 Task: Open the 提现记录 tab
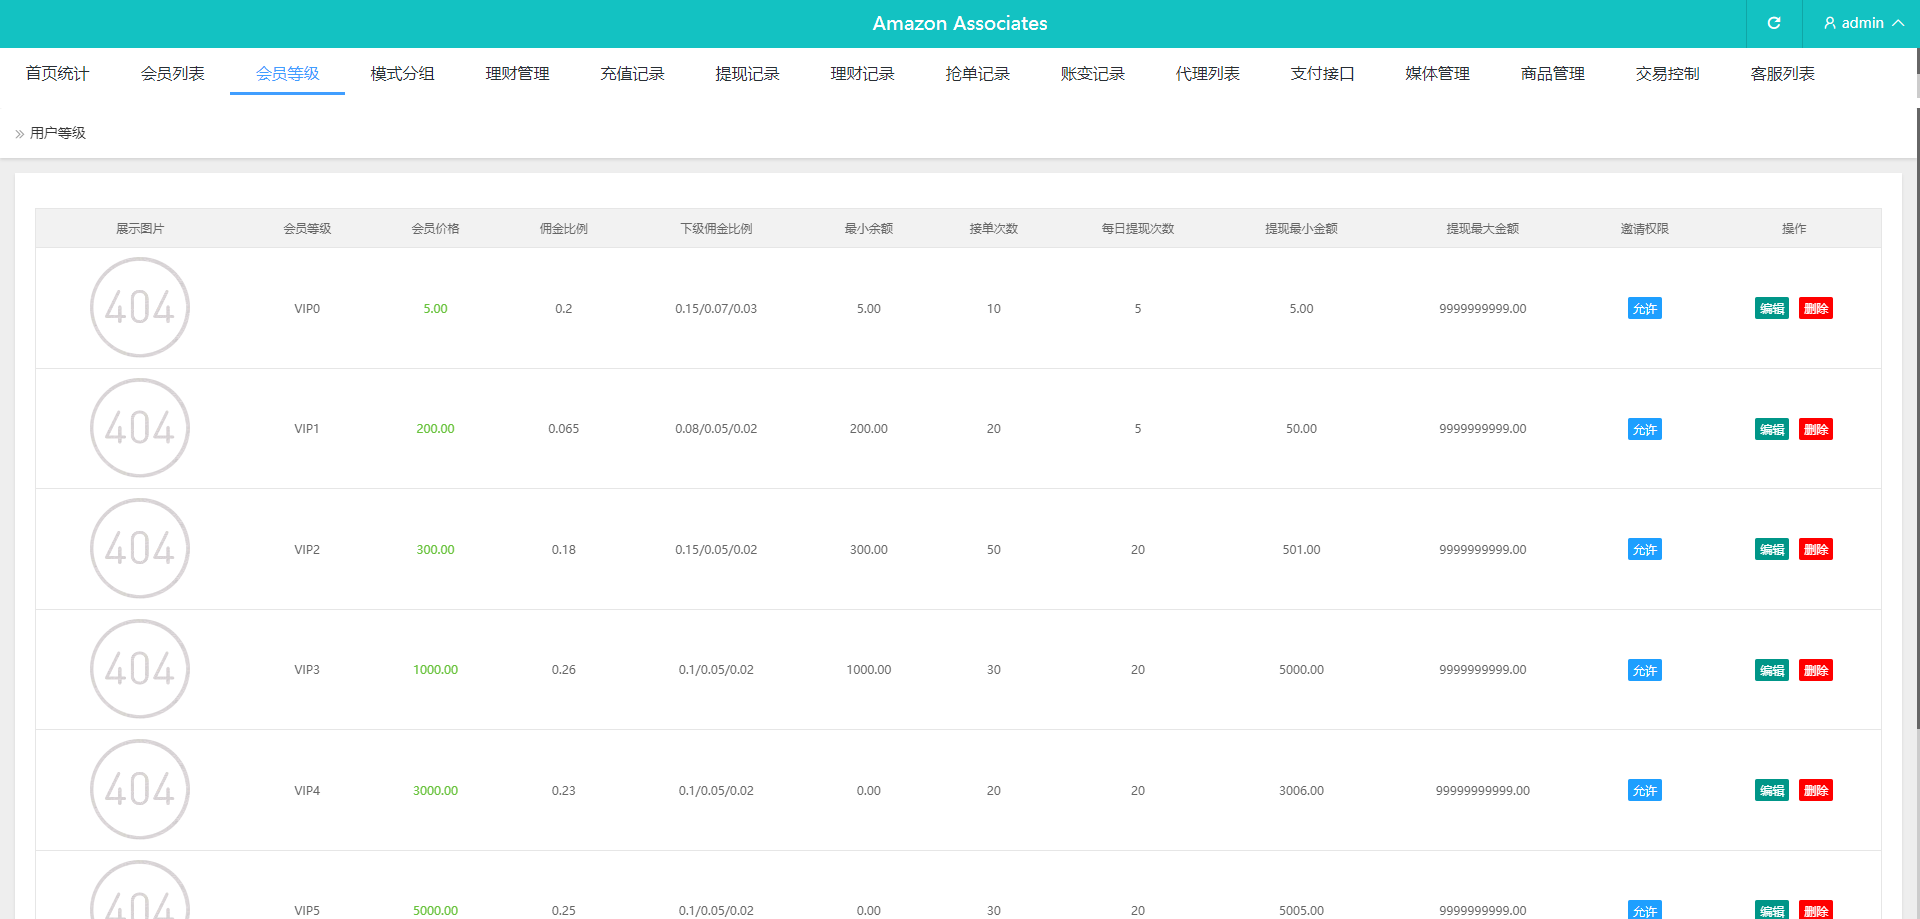(x=747, y=74)
